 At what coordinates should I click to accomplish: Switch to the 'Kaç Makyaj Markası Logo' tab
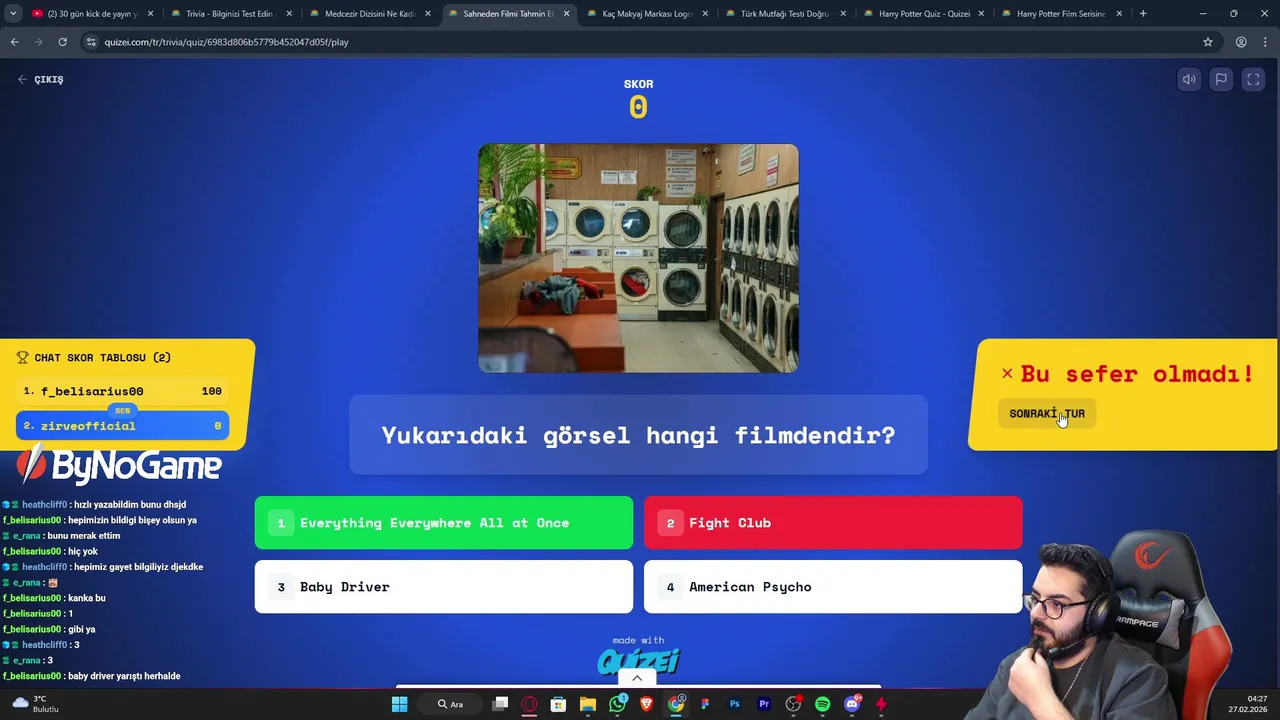point(646,14)
